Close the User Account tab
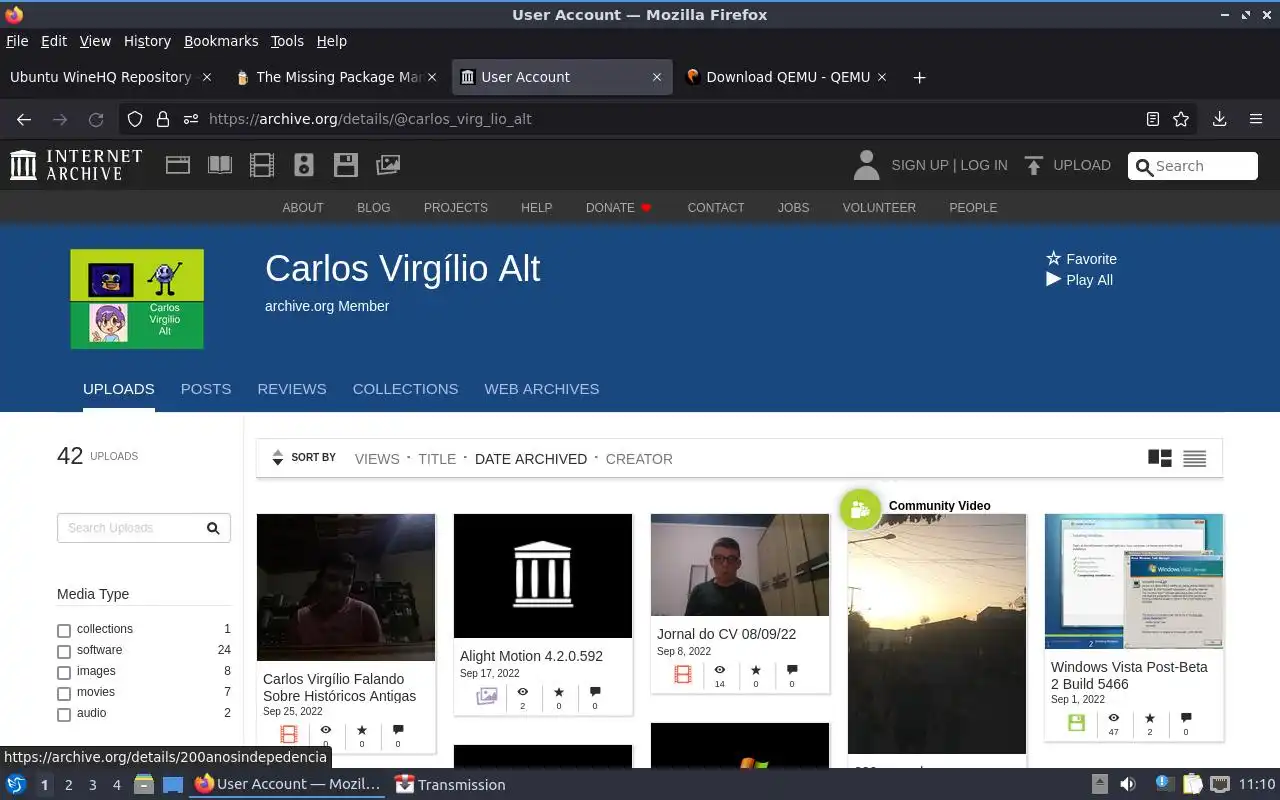Viewport: 1280px width, 800px height. click(657, 77)
